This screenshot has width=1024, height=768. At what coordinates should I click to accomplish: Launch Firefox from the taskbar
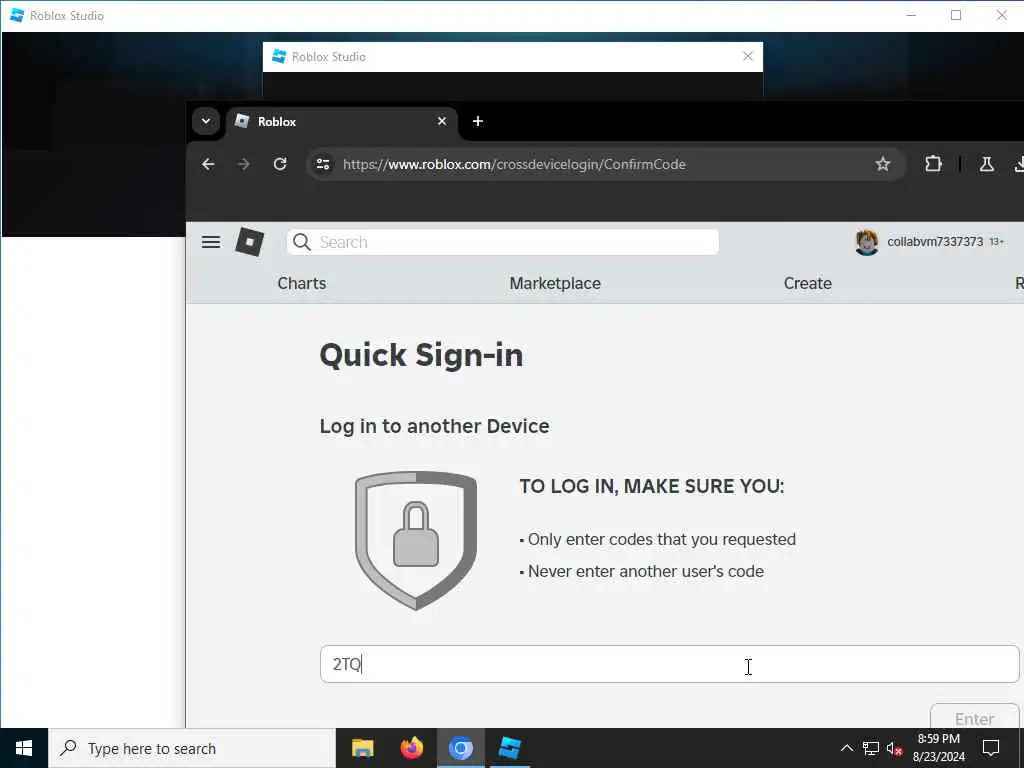click(411, 748)
